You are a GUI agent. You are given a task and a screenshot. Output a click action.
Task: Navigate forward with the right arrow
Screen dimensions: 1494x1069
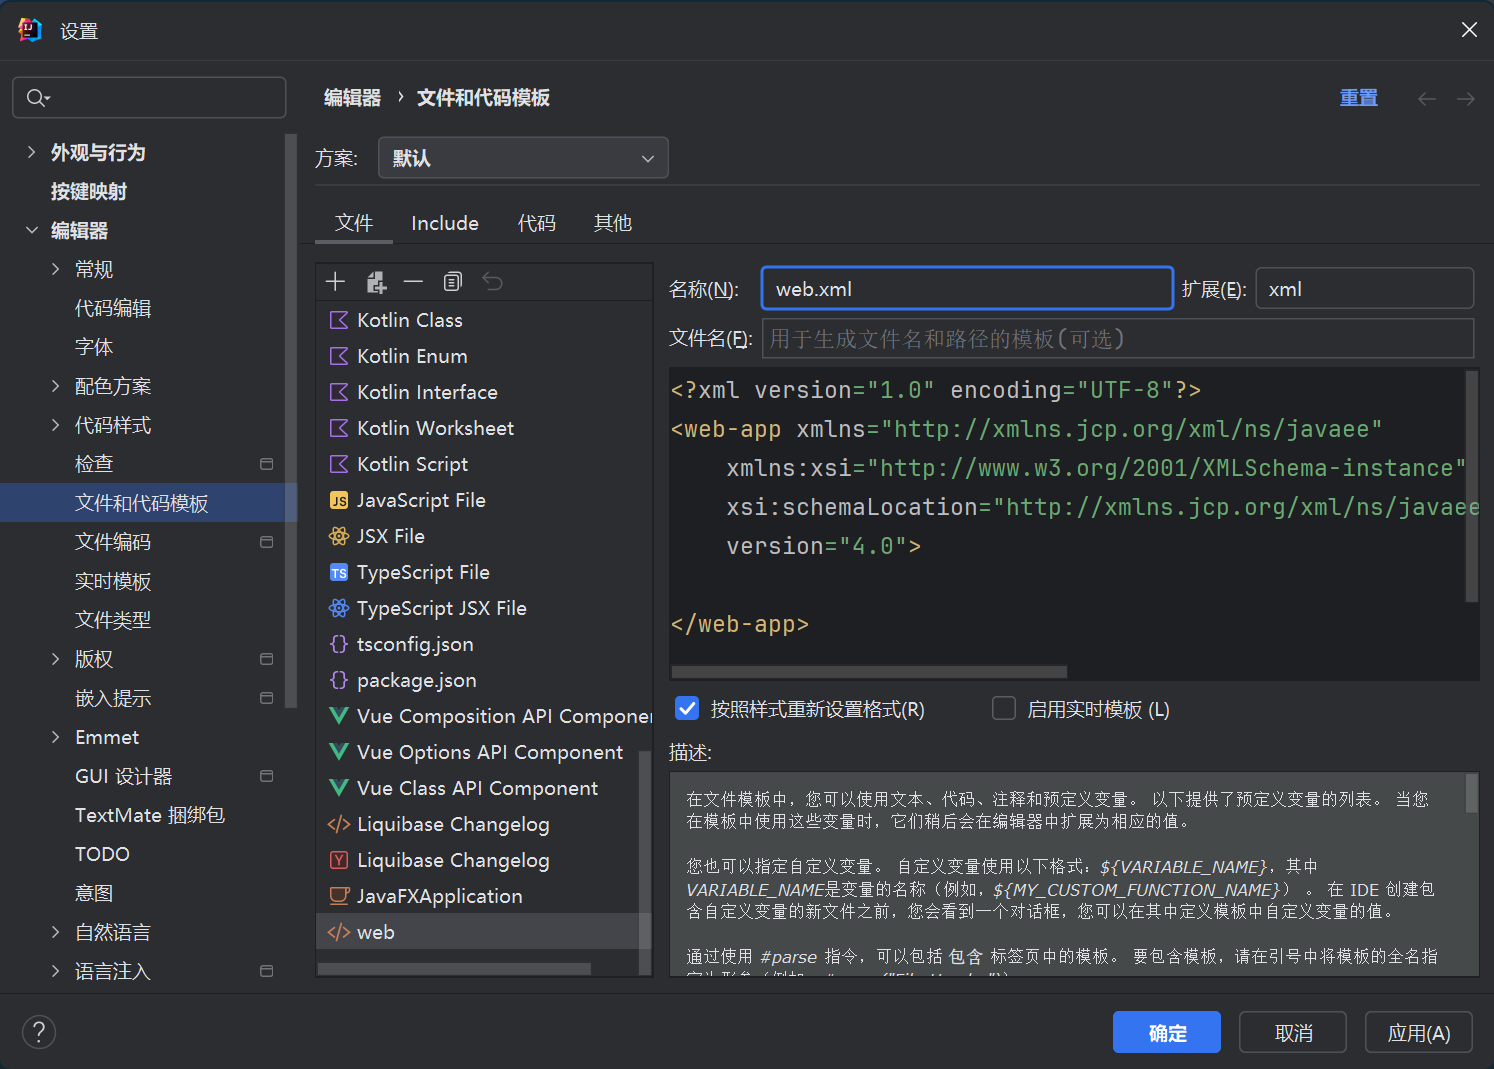click(1466, 98)
